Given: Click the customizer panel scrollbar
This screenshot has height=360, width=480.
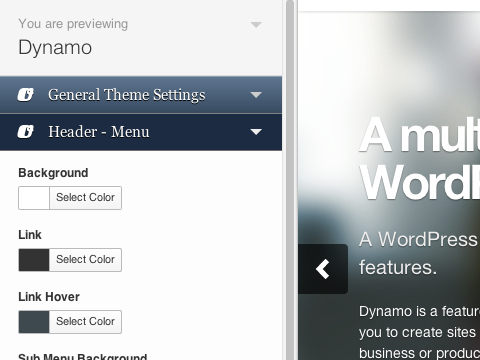Looking at the screenshot, I should (290, 180).
